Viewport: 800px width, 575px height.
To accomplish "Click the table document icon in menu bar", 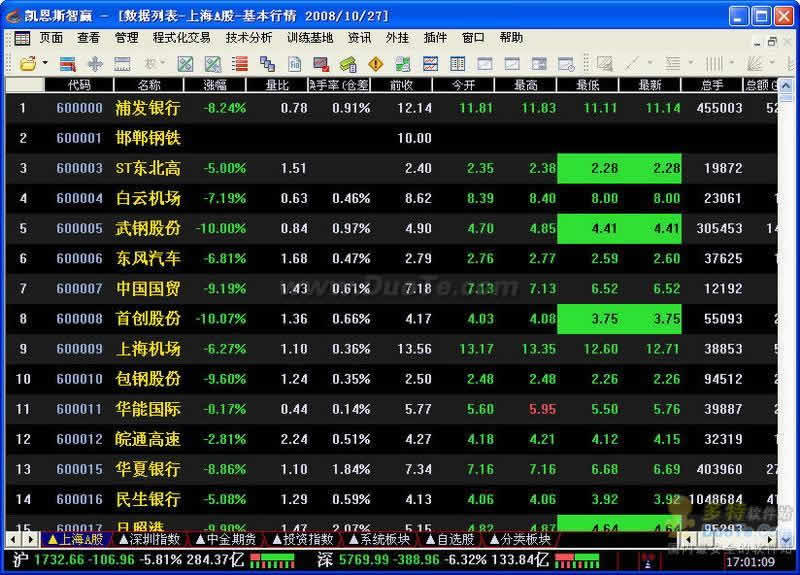I will [22, 38].
